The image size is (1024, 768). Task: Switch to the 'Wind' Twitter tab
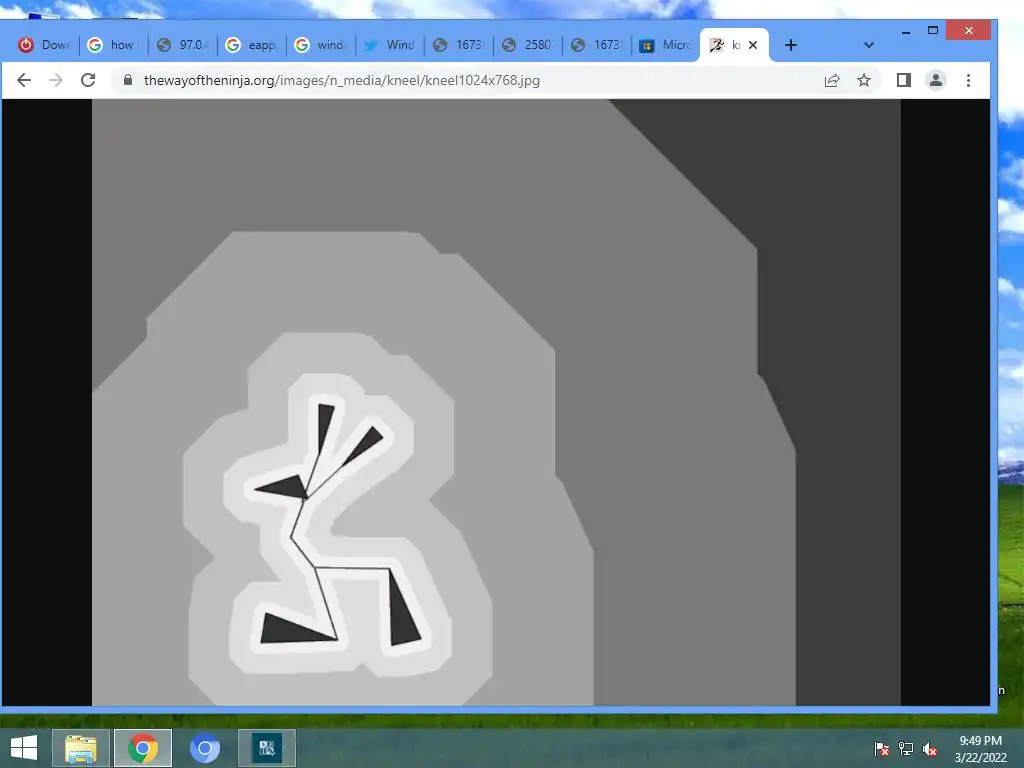pos(390,45)
